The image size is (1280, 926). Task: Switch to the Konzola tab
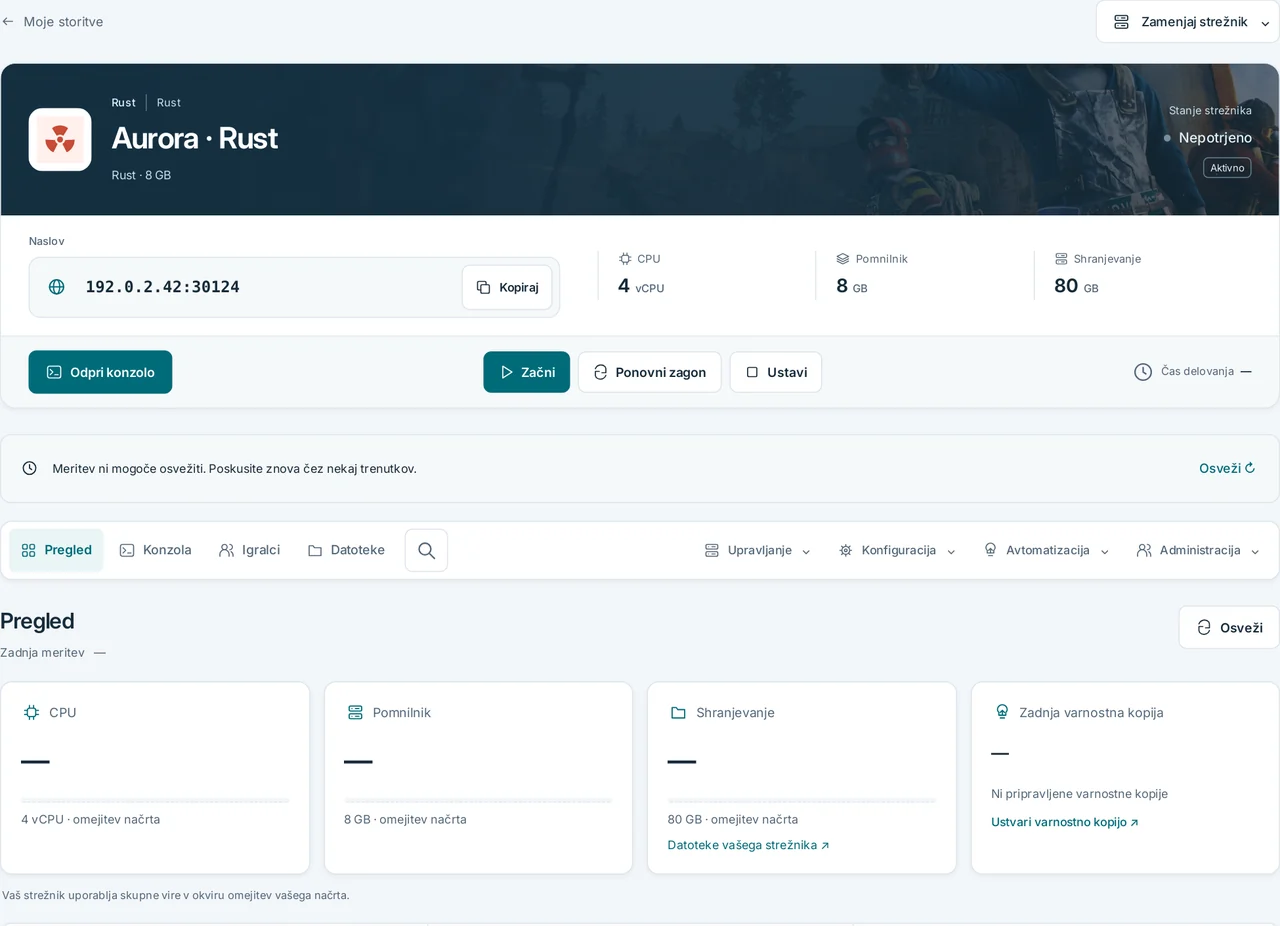(155, 550)
